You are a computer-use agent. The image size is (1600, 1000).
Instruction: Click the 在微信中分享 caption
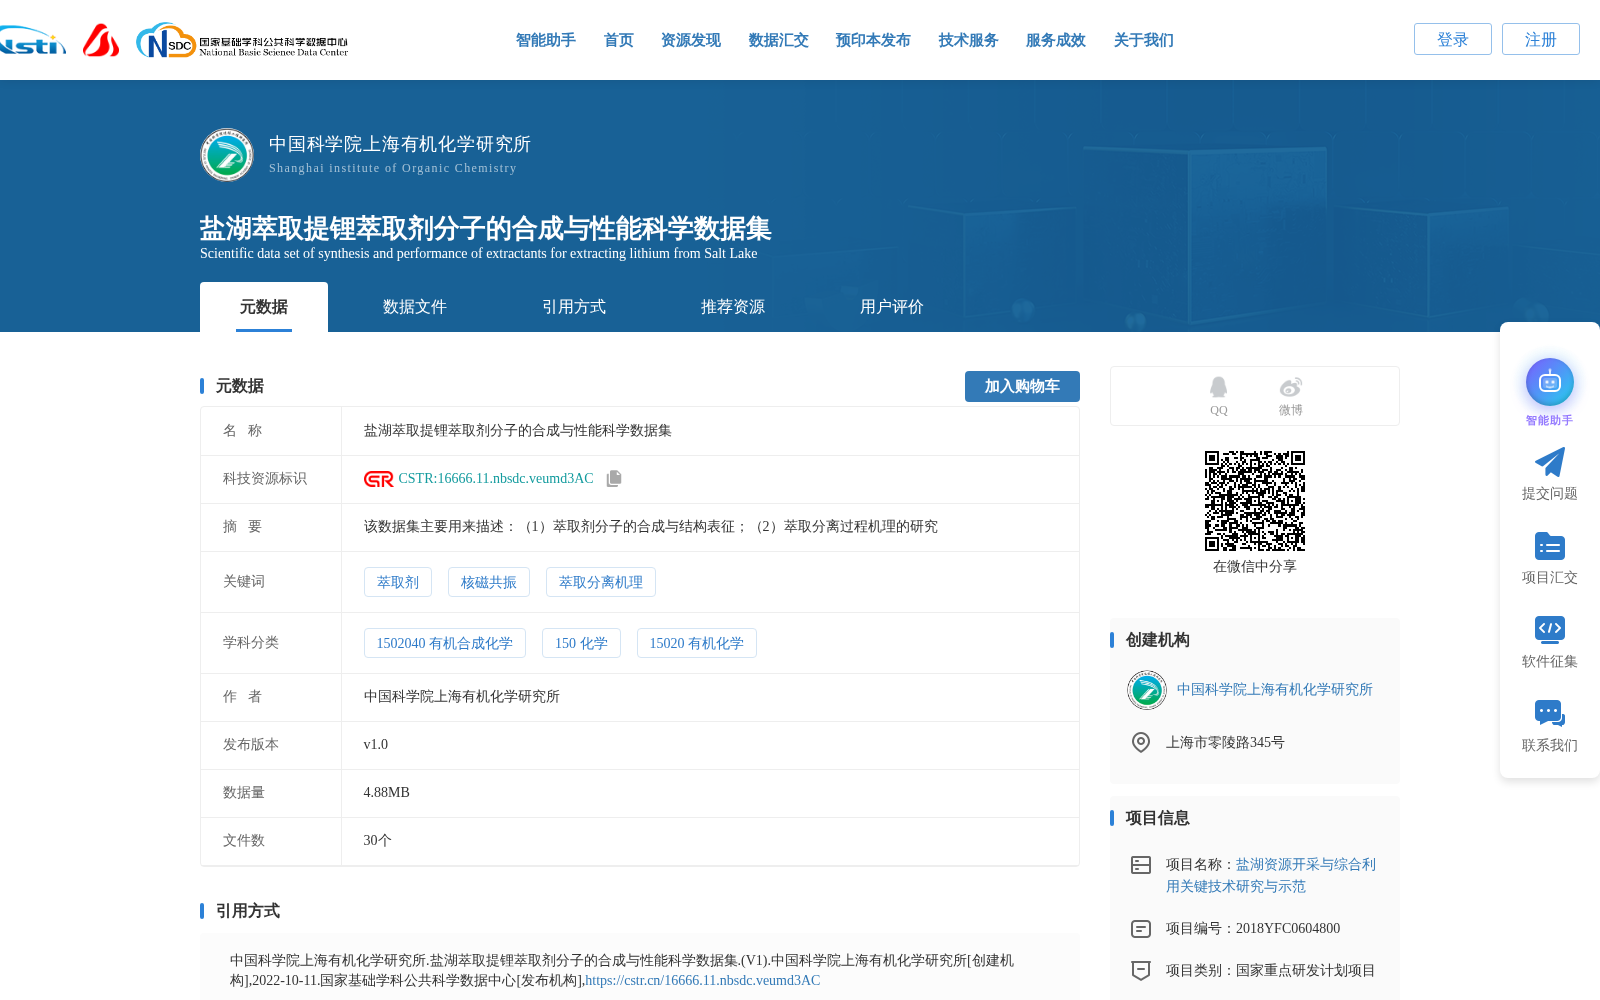[1255, 567]
